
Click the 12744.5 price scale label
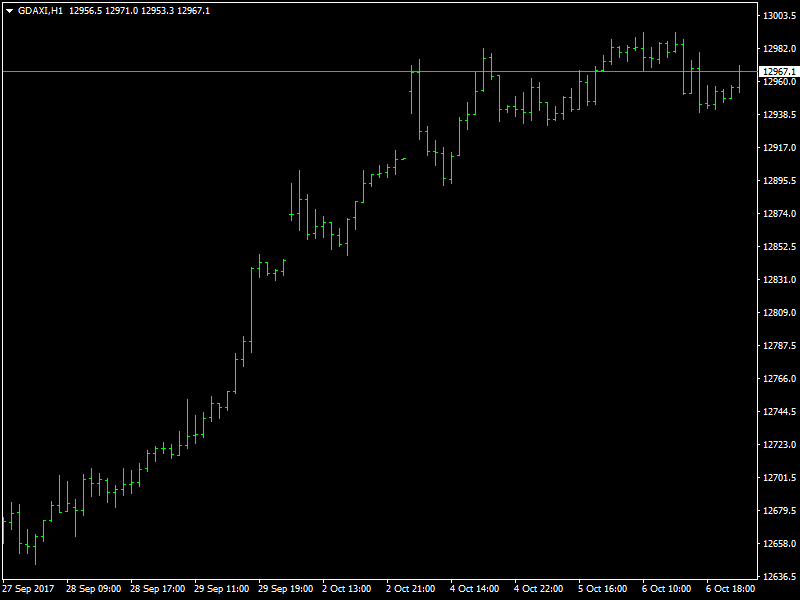(779, 411)
